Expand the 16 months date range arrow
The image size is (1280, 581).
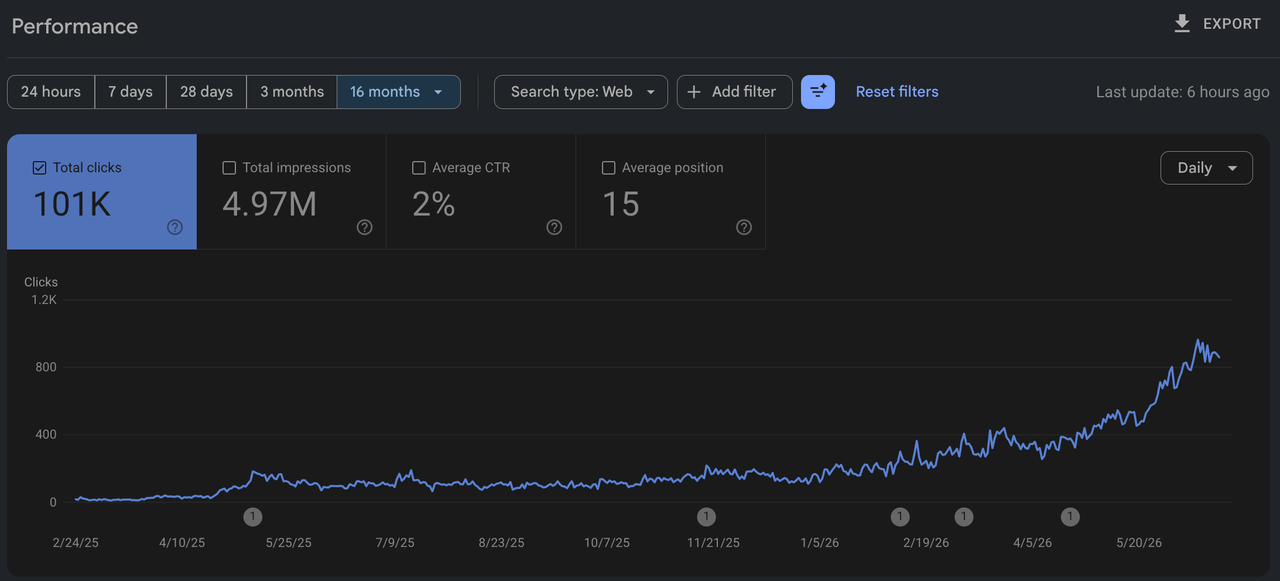click(437, 92)
